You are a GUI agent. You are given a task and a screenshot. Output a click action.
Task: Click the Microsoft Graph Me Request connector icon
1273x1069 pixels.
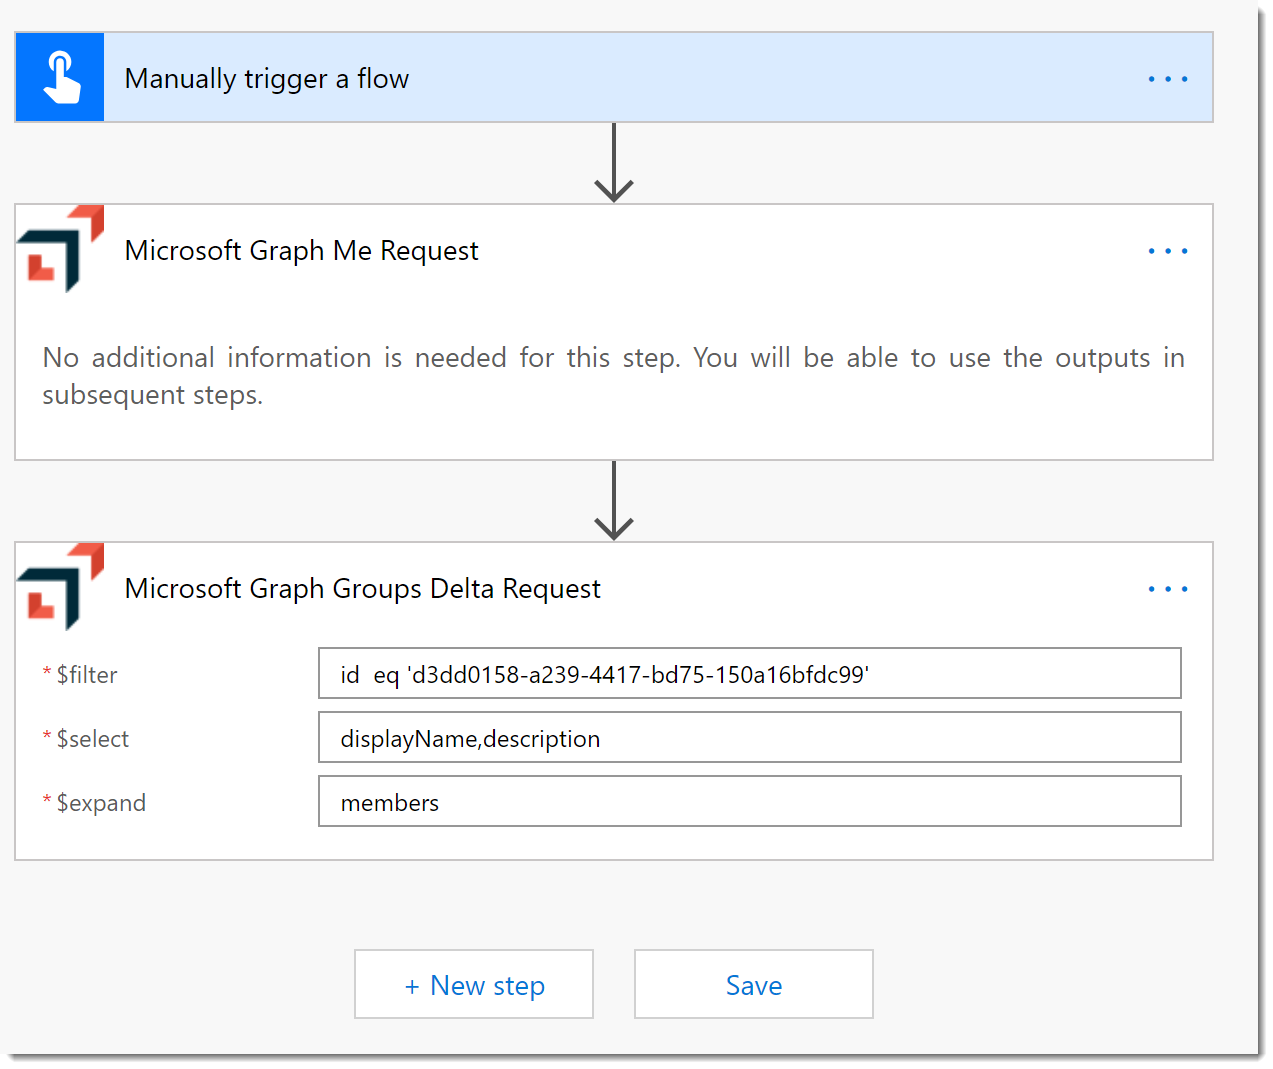(60, 250)
